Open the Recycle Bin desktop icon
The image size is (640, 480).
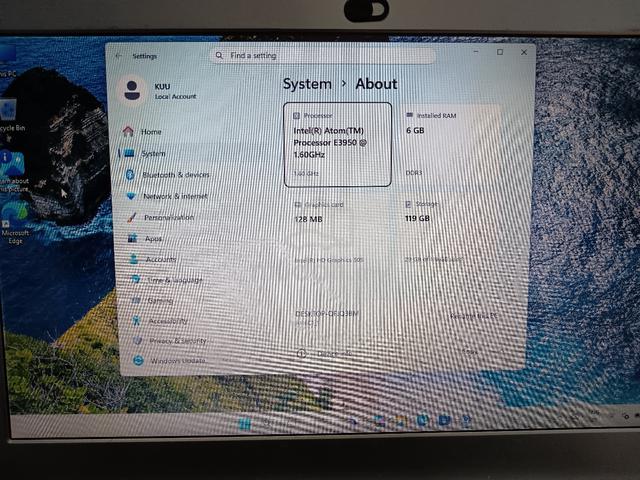click(10, 116)
